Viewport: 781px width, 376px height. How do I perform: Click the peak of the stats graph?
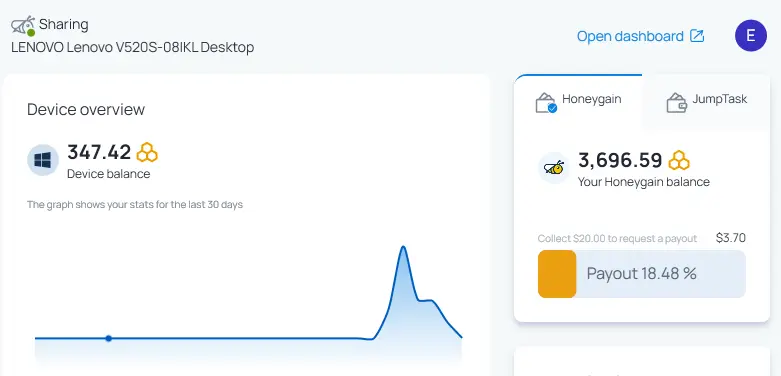[x=403, y=247]
